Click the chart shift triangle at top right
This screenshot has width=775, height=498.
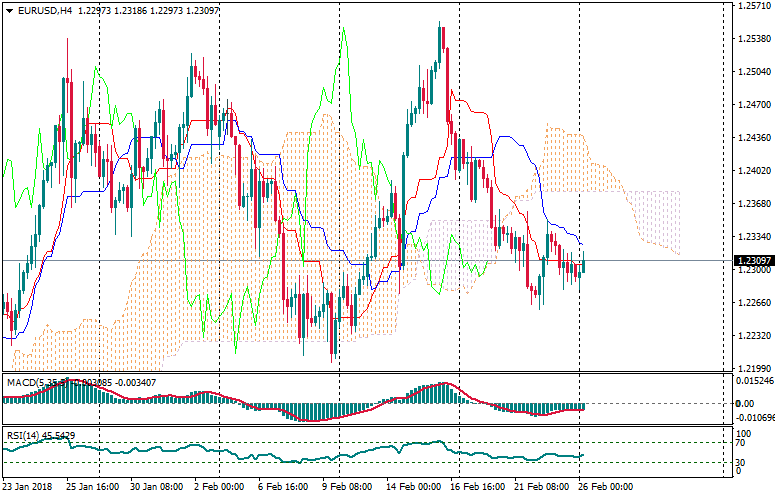point(724,6)
